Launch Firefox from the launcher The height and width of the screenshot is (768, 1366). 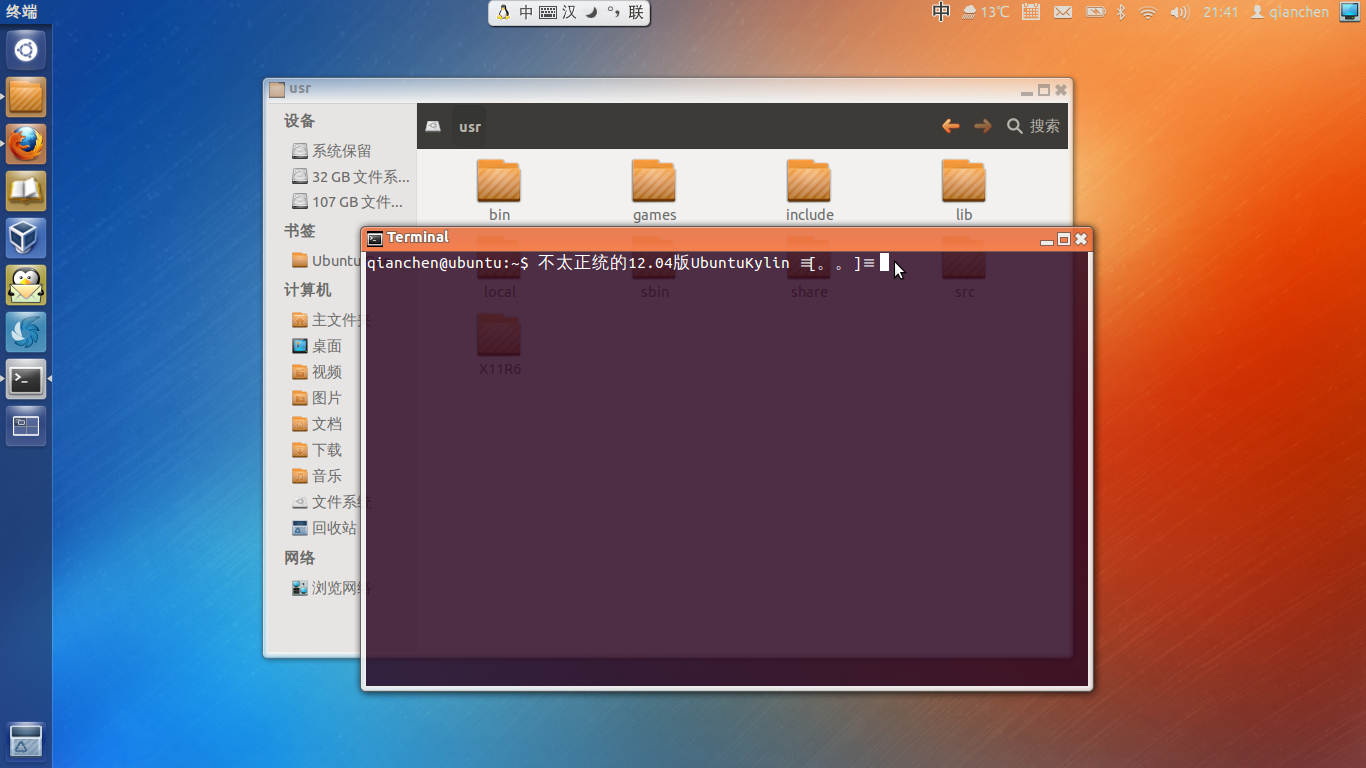(x=26, y=144)
